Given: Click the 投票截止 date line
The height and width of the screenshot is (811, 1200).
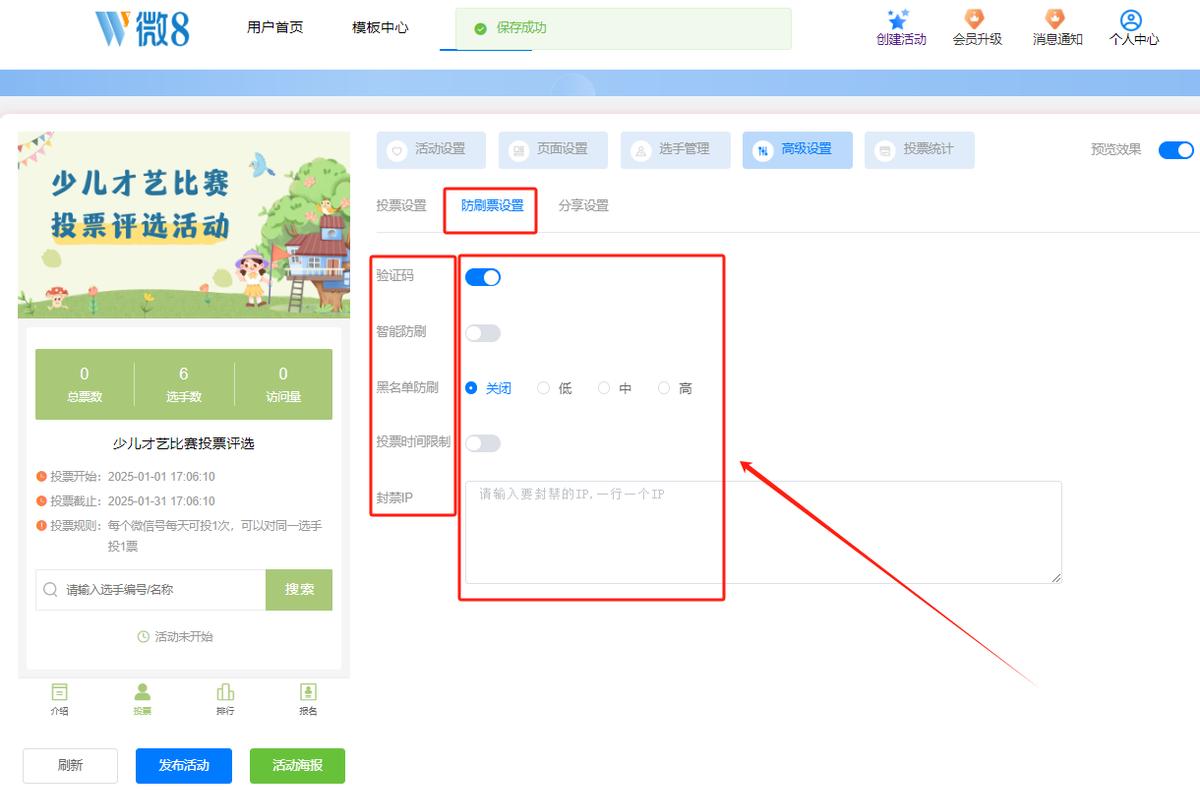Looking at the screenshot, I should tap(126, 501).
